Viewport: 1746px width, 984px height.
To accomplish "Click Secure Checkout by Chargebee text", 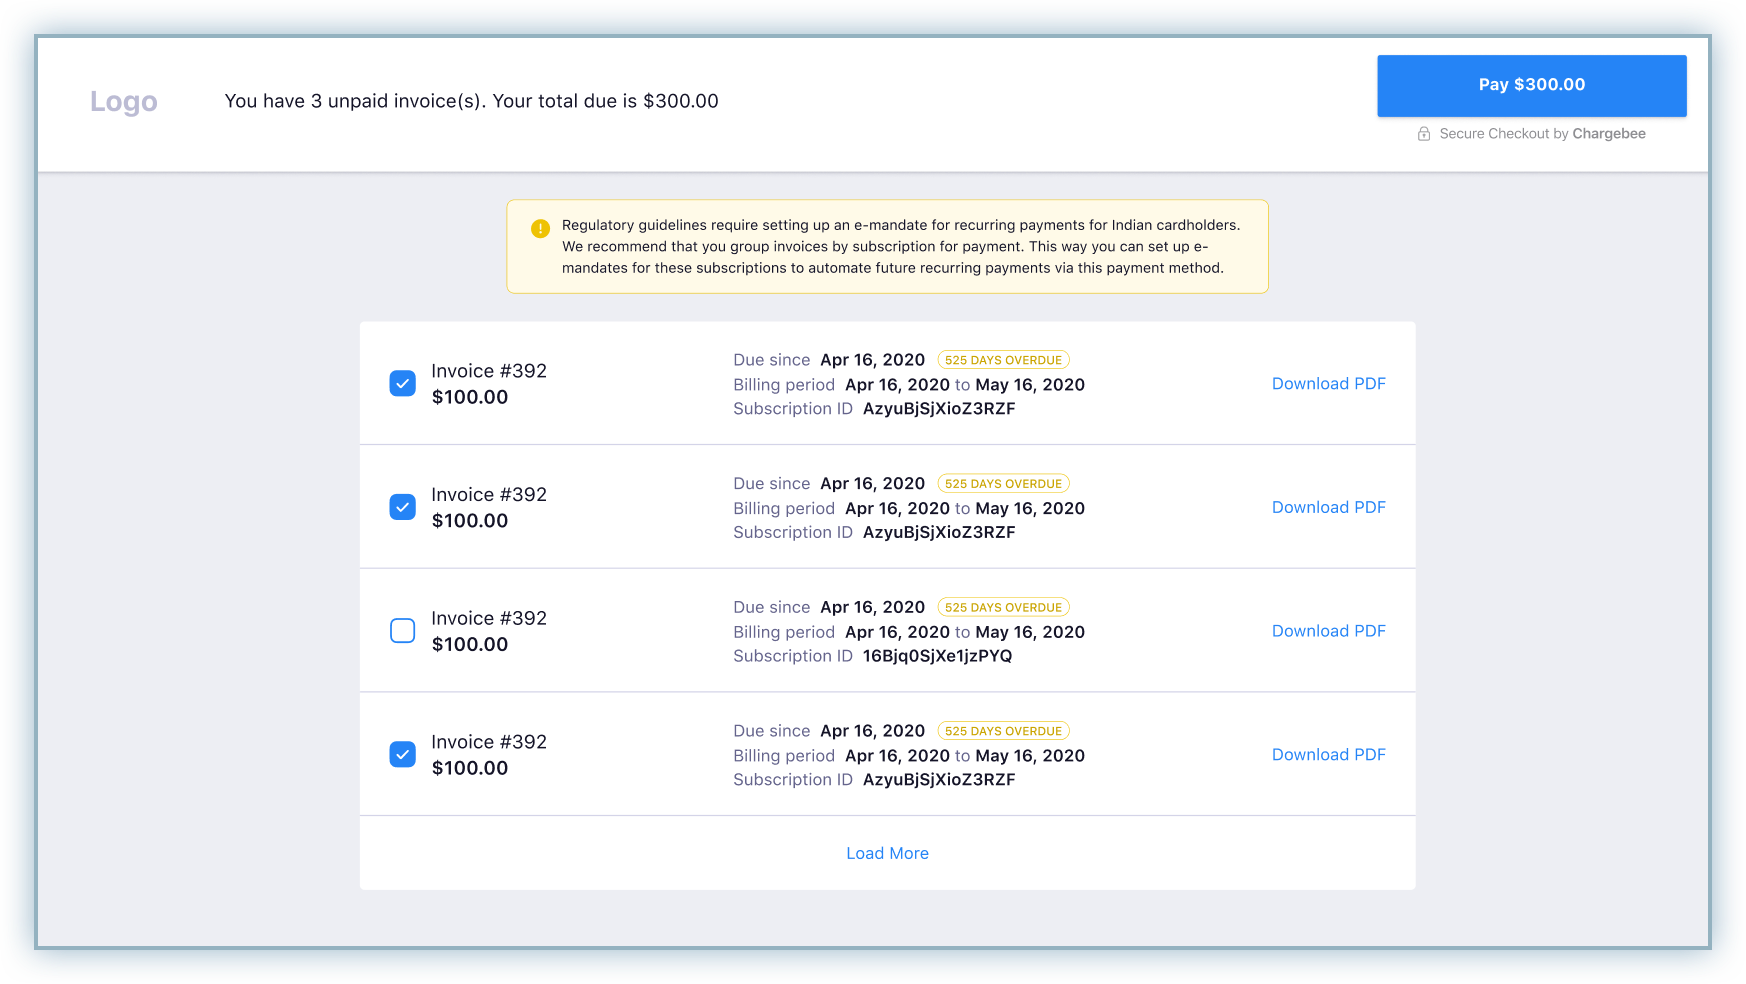I will click(x=1543, y=134).
